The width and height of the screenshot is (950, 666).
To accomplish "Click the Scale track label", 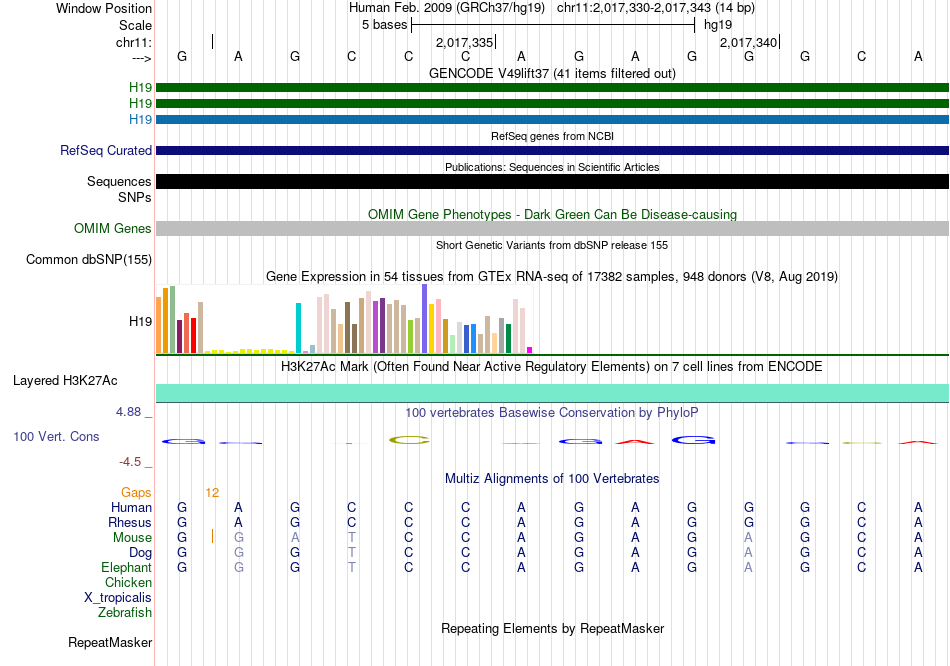I will coord(135,25).
